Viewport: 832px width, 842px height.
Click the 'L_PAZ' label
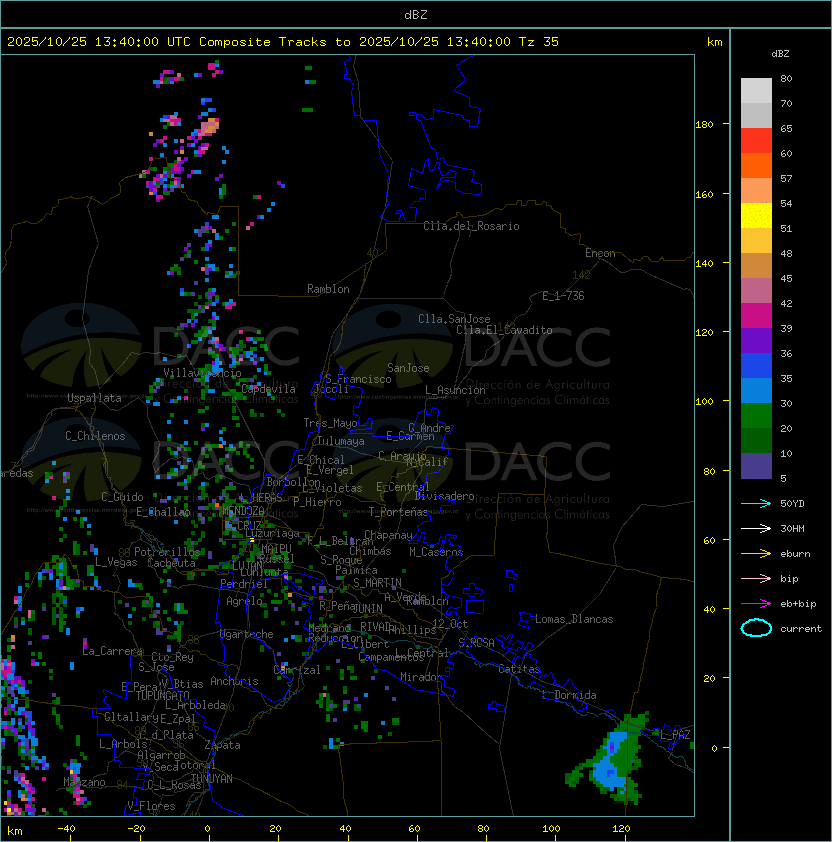coord(675,735)
